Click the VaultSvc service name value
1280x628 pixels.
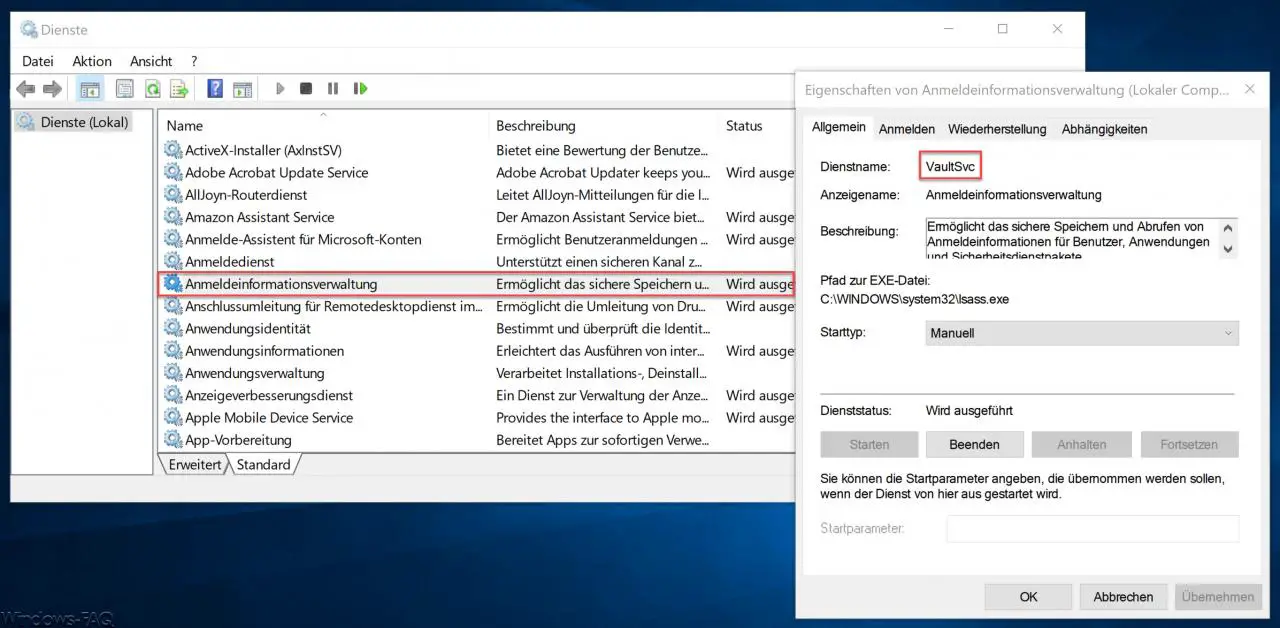(950, 166)
